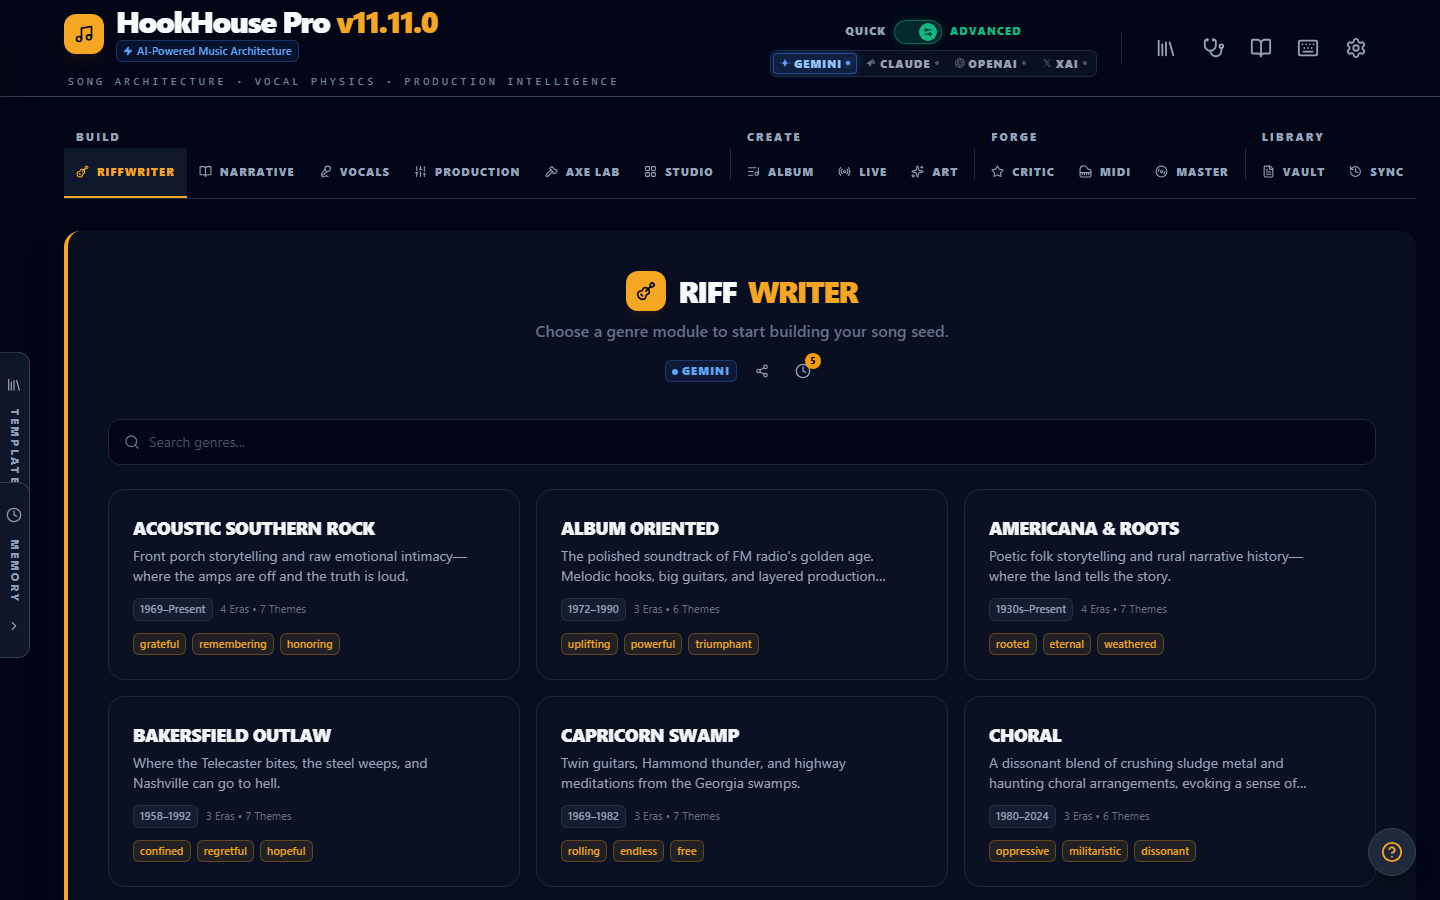Click the GEMINI badge under the RiffWriter title
1440x900 pixels.
point(700,370)
